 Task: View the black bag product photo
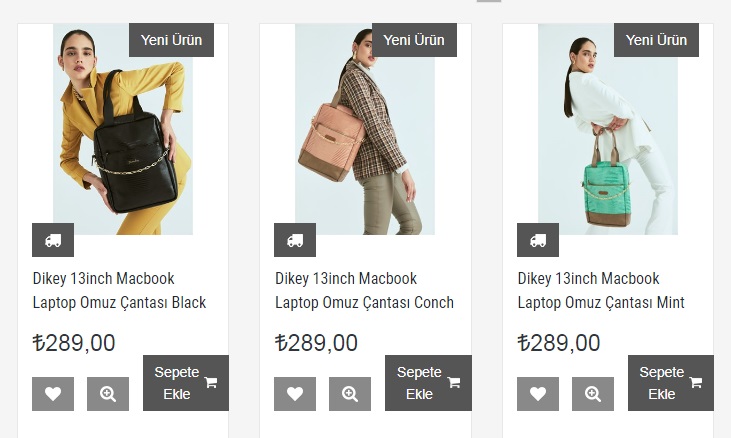[x=123, y=129]
